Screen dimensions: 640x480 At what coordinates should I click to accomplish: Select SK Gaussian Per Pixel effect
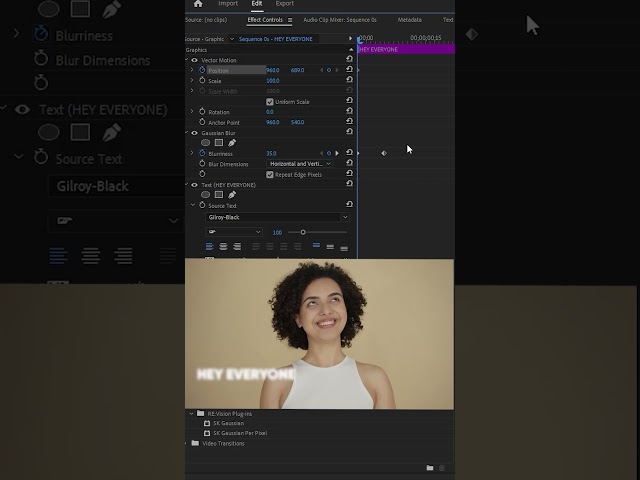[x=240, y=433]
